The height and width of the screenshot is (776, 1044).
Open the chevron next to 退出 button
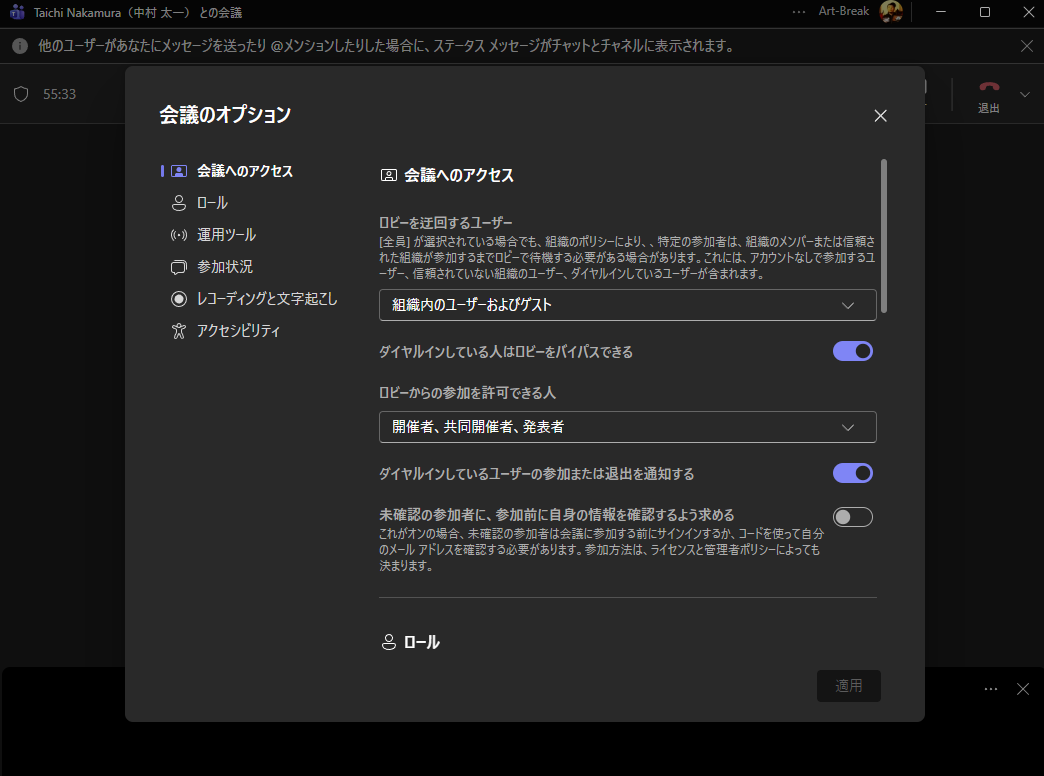[x=1024, y=94]
